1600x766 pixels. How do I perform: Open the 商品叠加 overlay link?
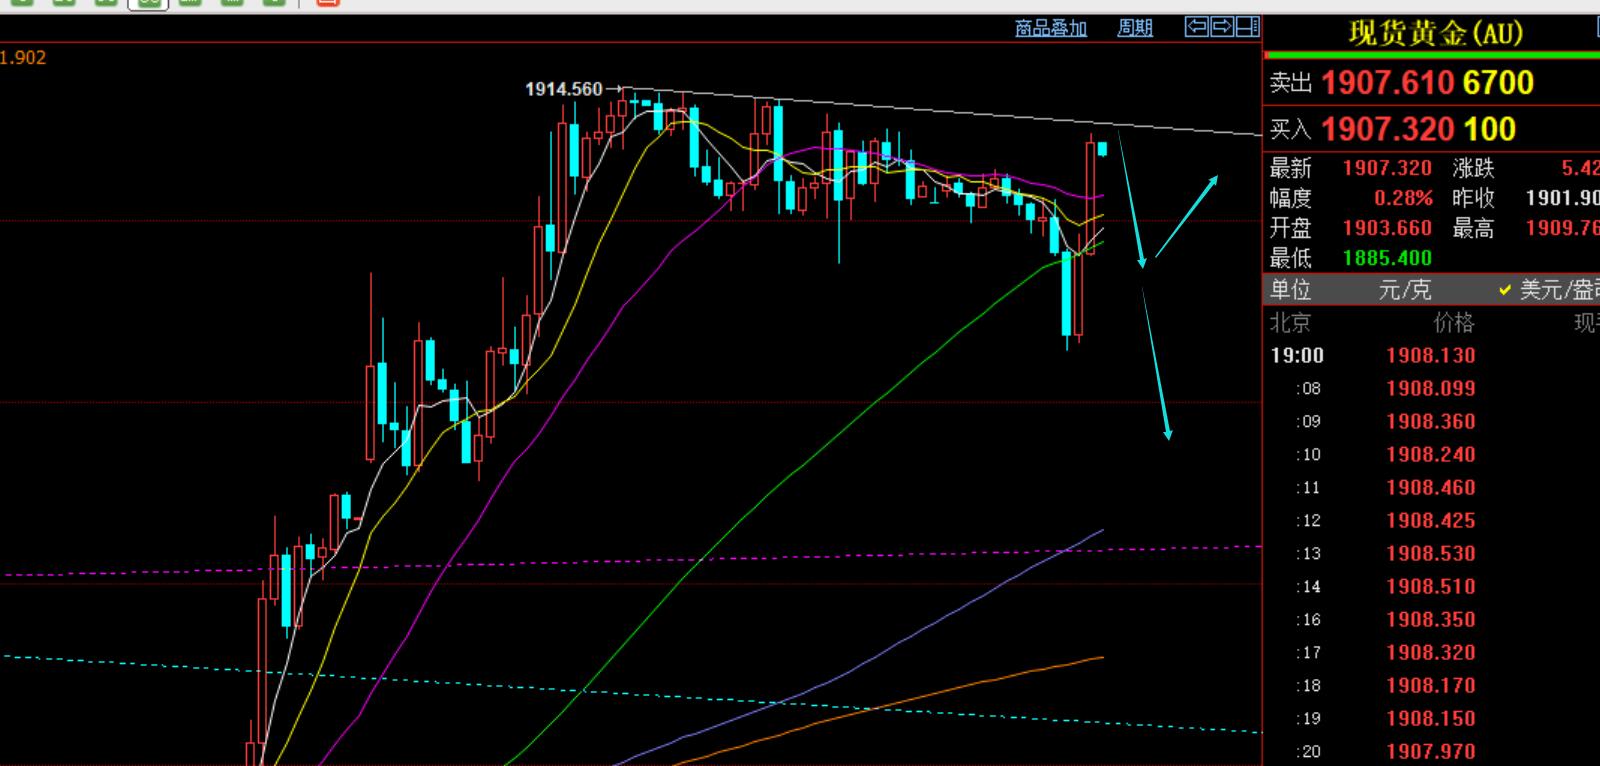point(1051,28)
